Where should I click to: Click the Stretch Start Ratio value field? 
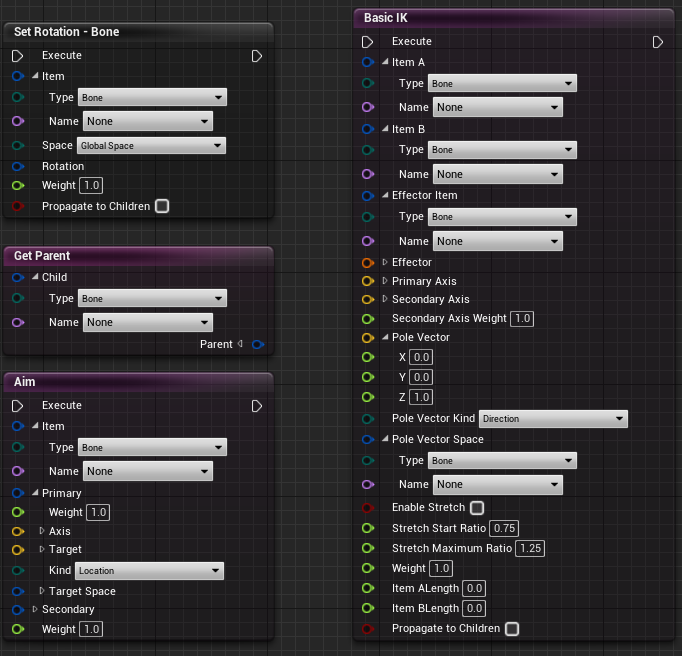coord(504,528)
